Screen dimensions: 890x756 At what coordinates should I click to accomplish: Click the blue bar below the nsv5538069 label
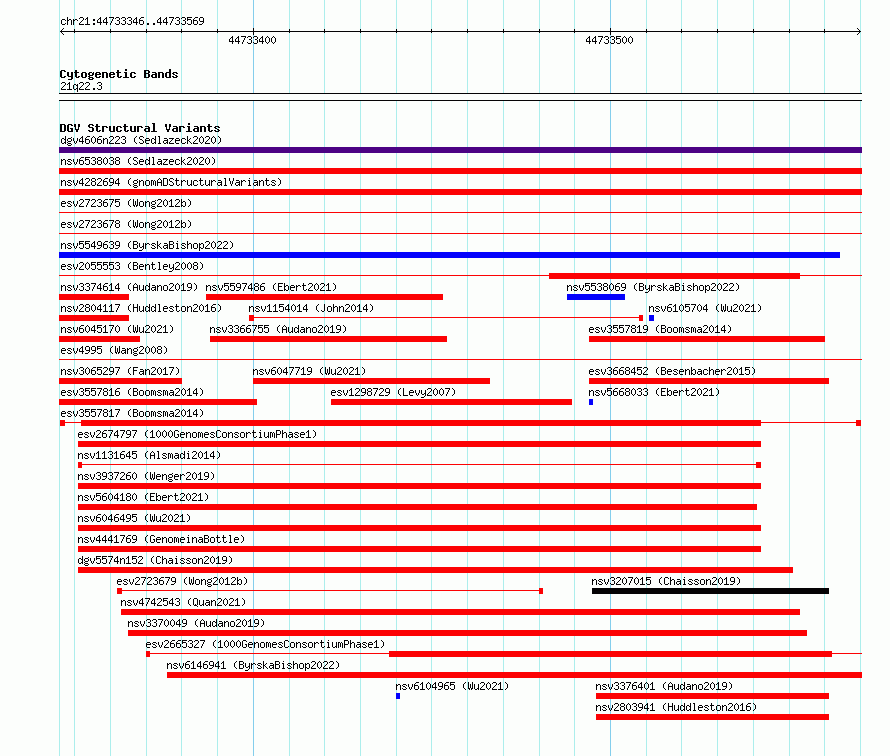tap(596, 297)
